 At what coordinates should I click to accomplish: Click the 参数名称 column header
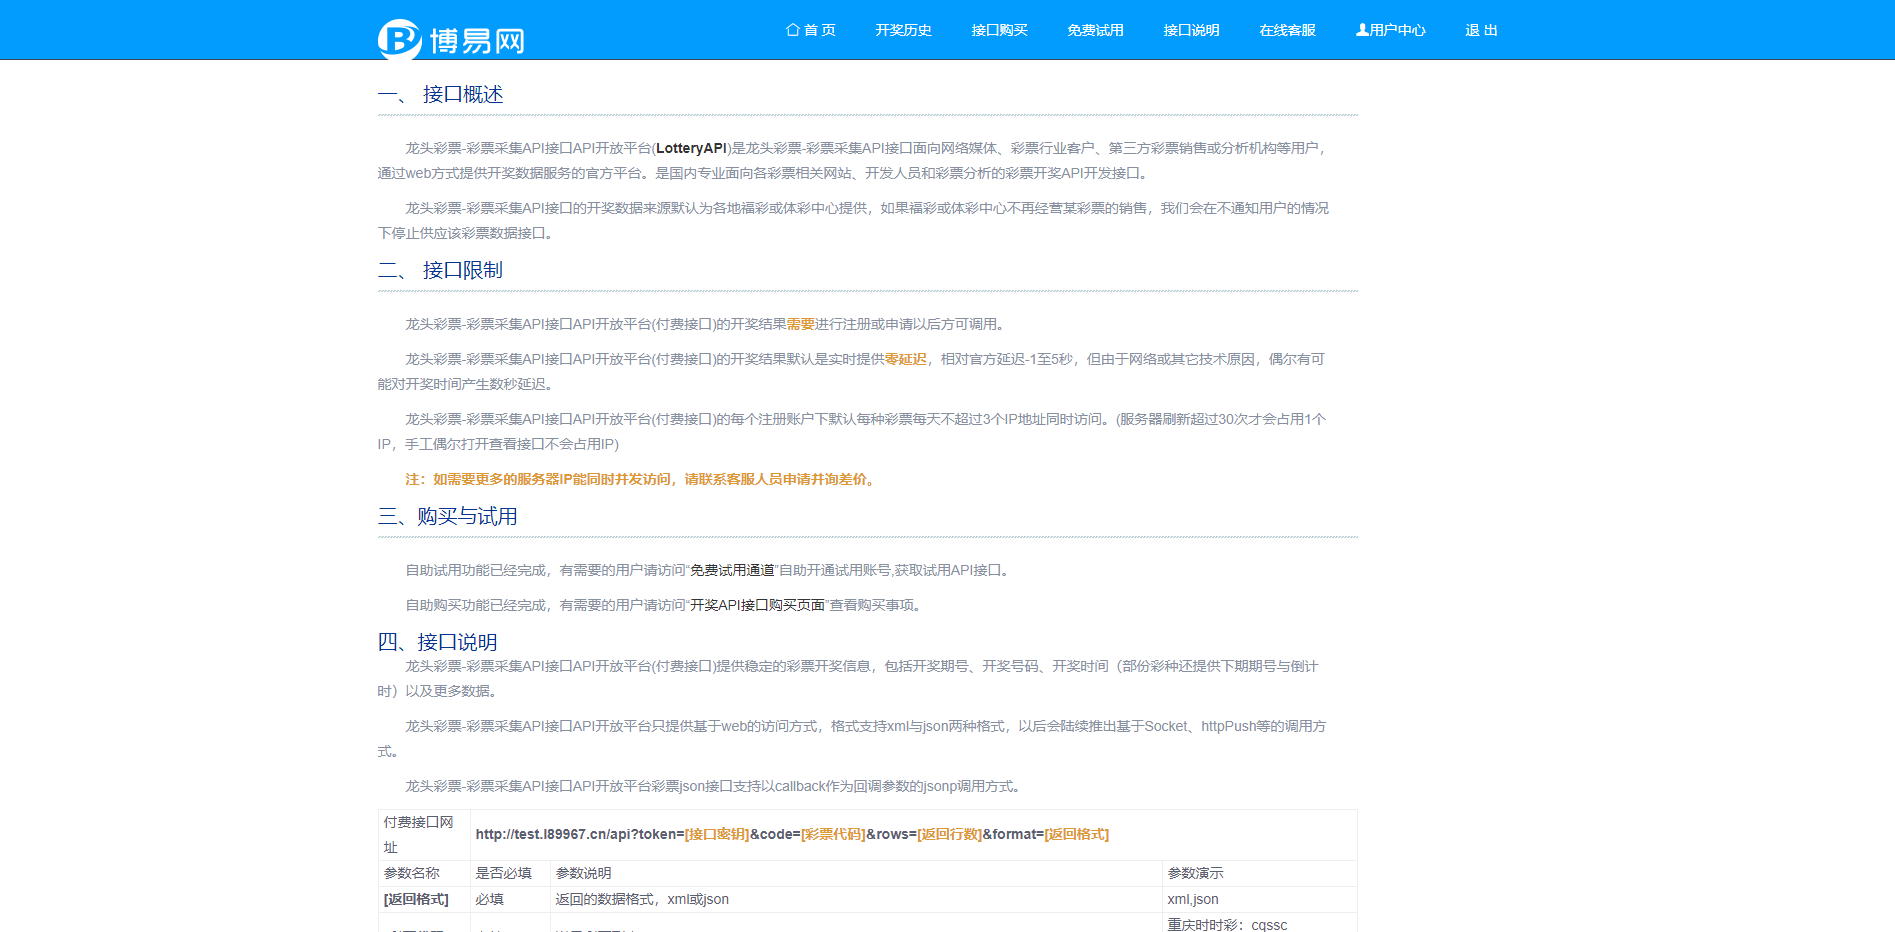(424, 873)
